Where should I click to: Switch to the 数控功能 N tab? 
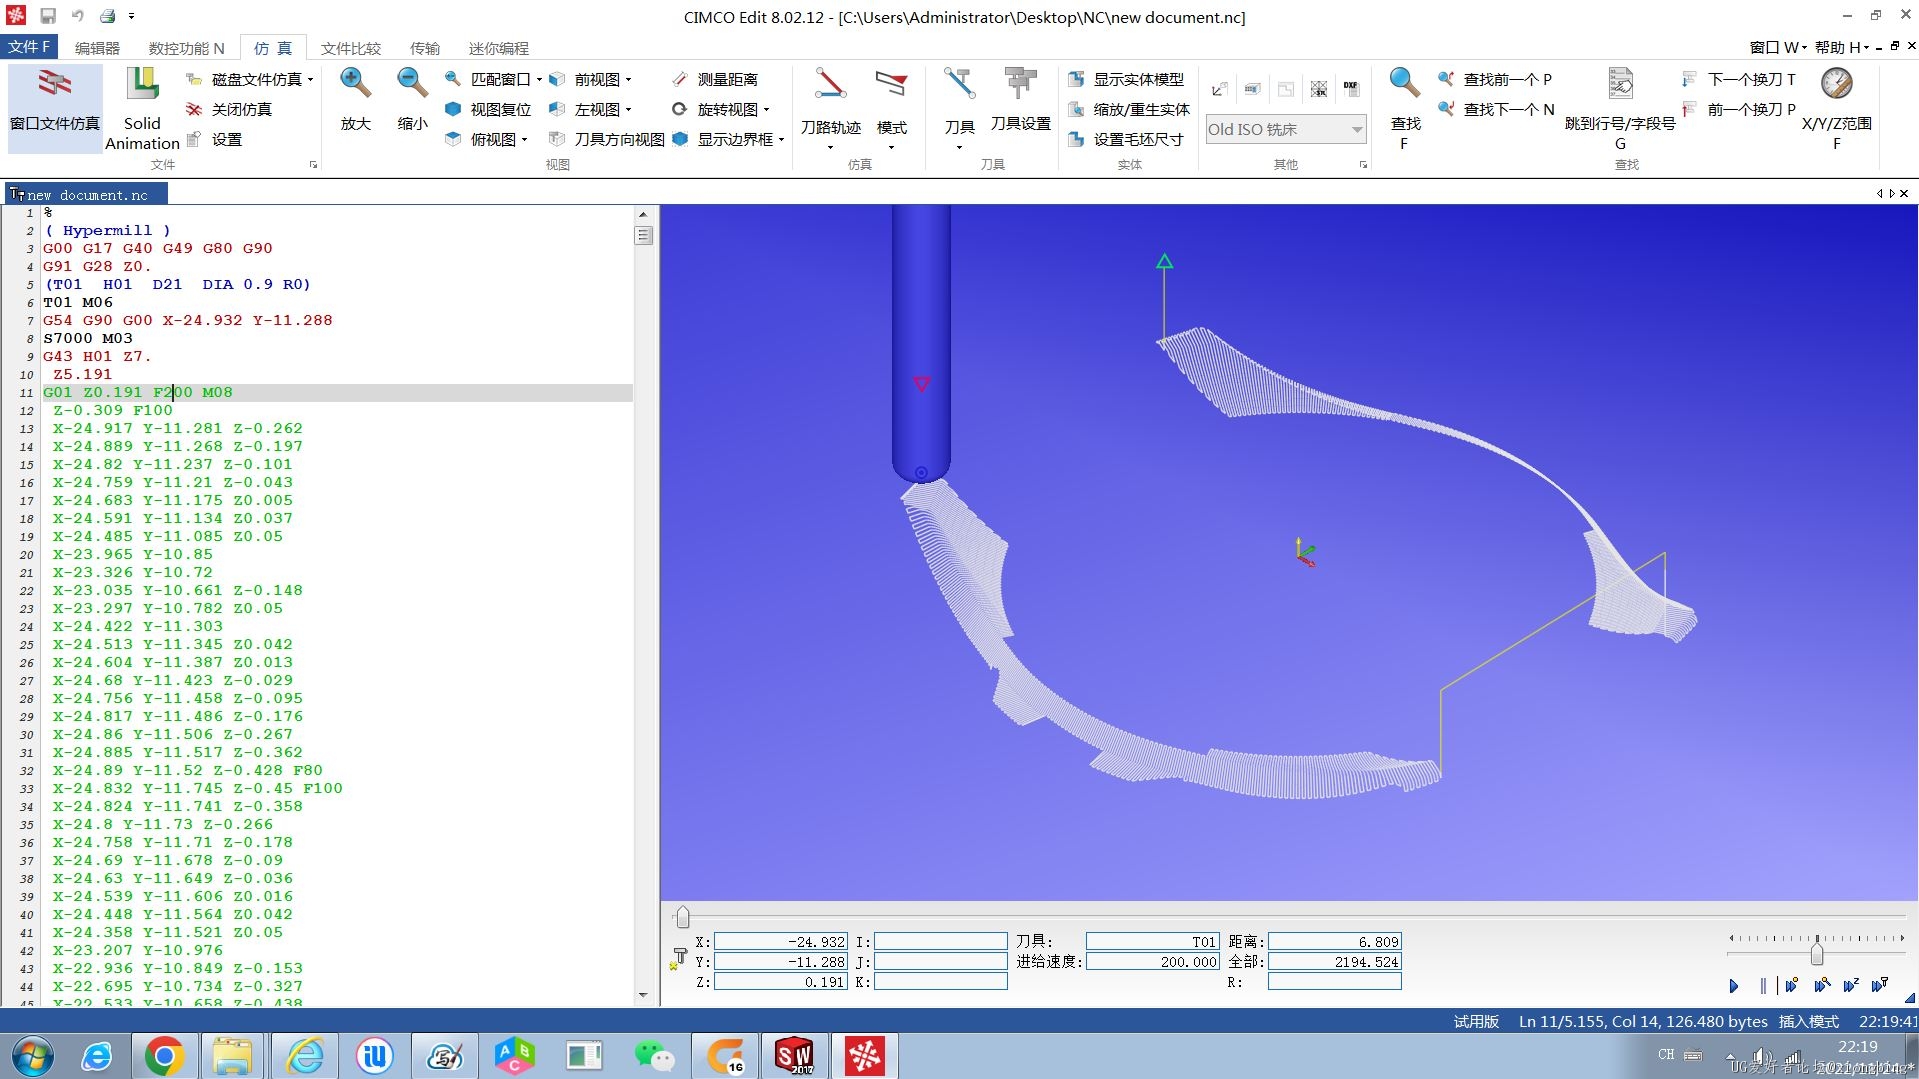(x=187, y=48)
